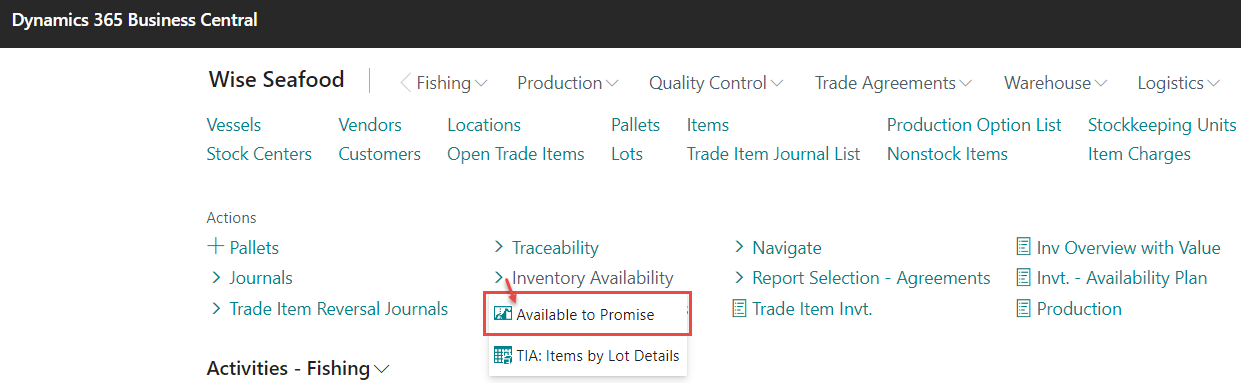Expand the Journals action group
The width and height of the screenshot is (1241, 383).
coord(251,278)
